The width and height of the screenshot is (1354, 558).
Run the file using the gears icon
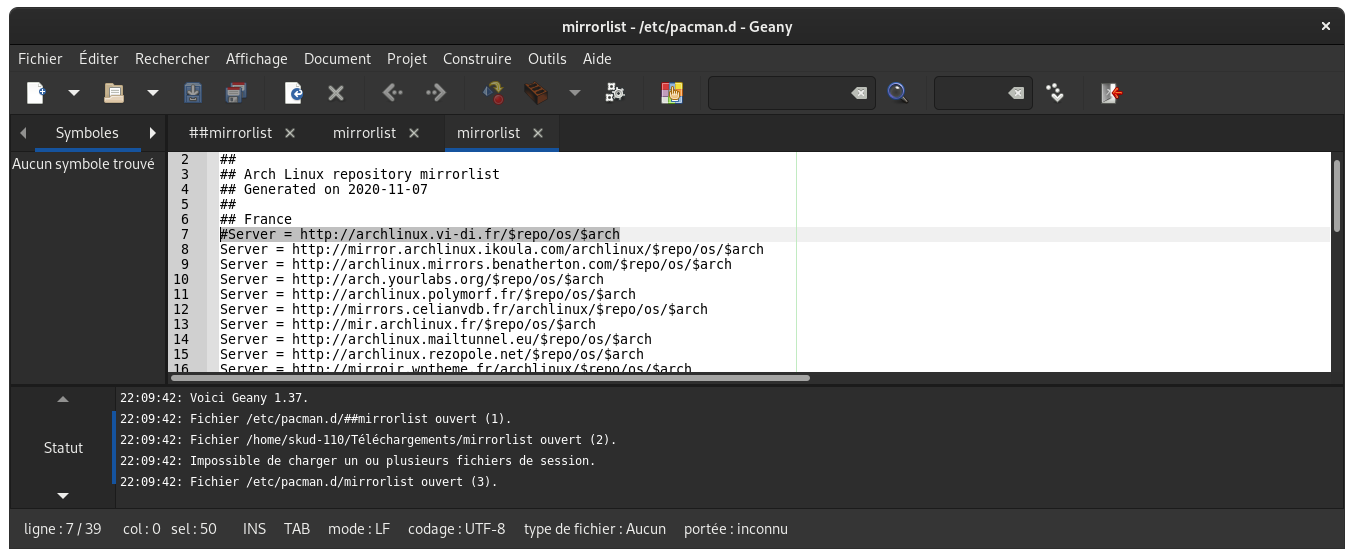pos(615,93)
